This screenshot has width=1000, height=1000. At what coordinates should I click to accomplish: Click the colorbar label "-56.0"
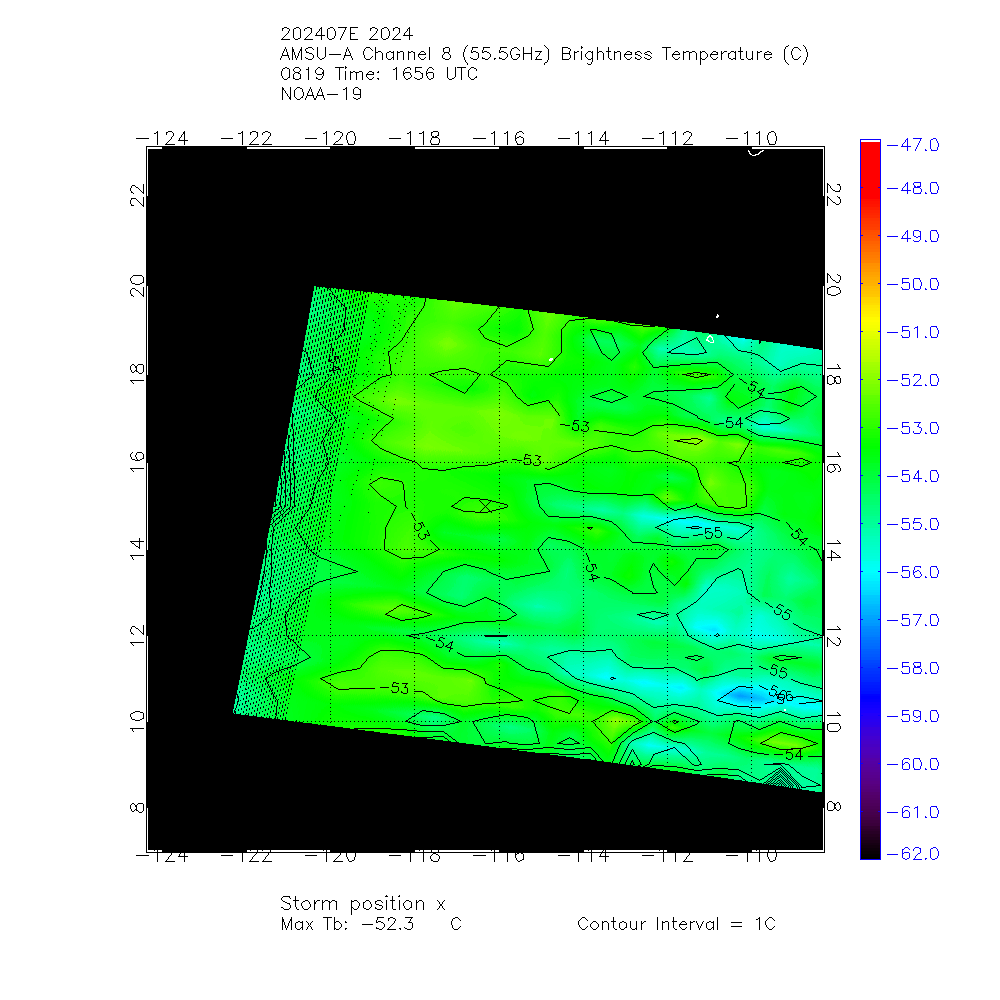[913, 572]
